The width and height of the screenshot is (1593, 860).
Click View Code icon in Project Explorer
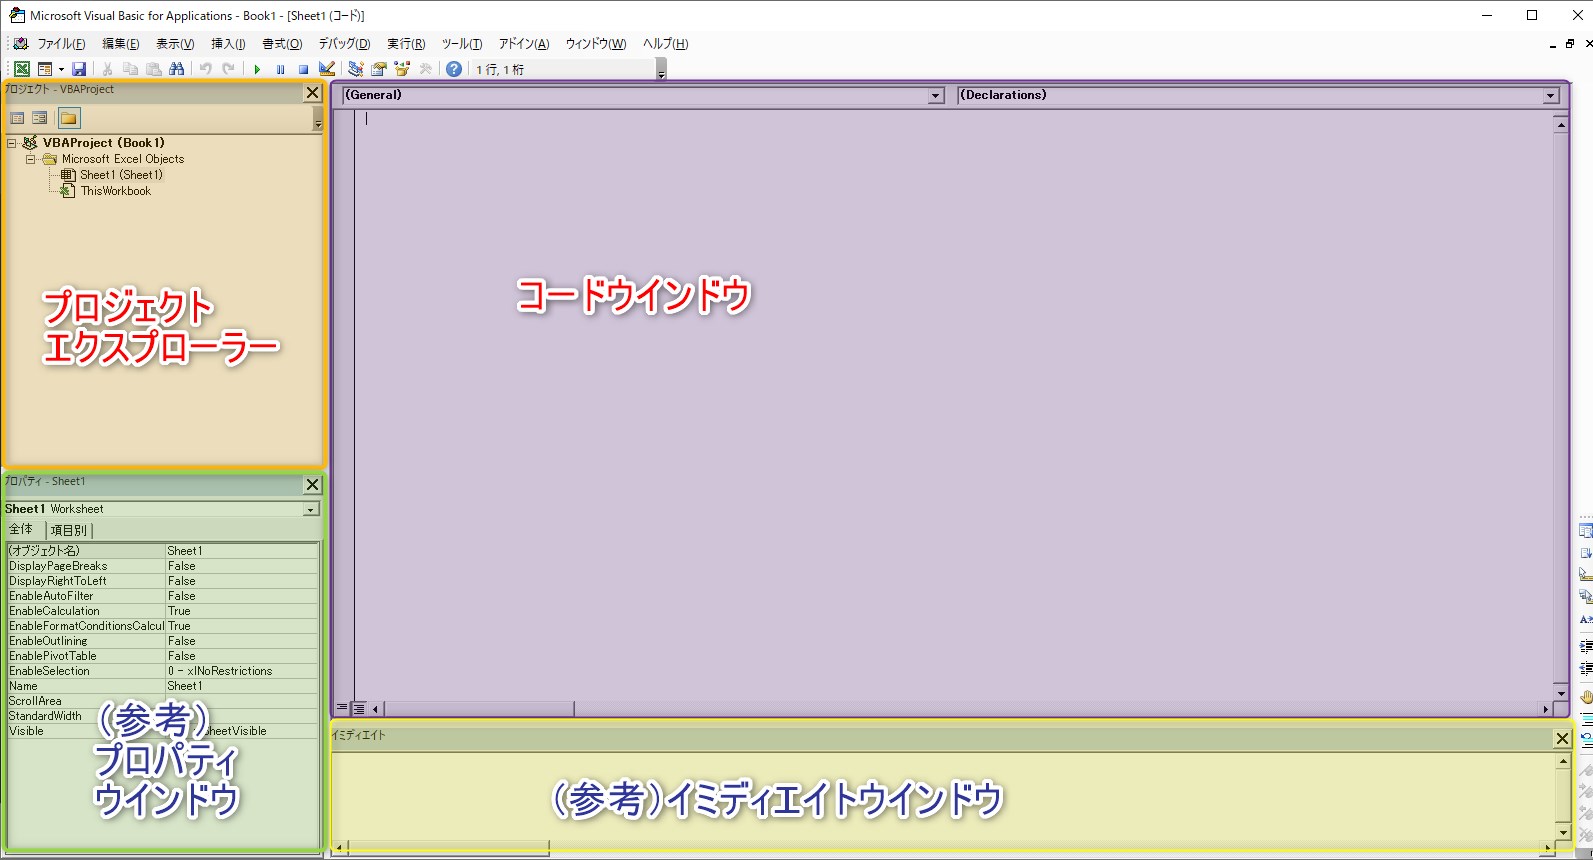[x=17, y=118]
